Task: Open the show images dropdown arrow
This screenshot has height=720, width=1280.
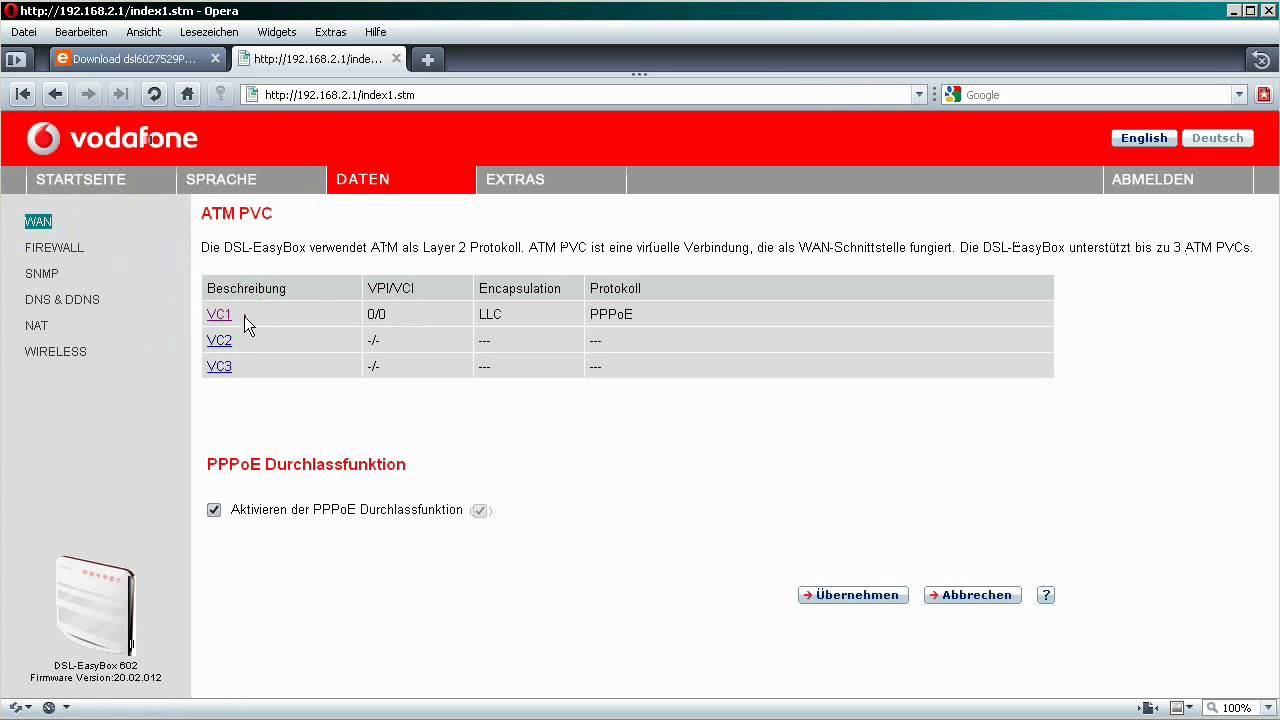Action: tap(1189, 708)
